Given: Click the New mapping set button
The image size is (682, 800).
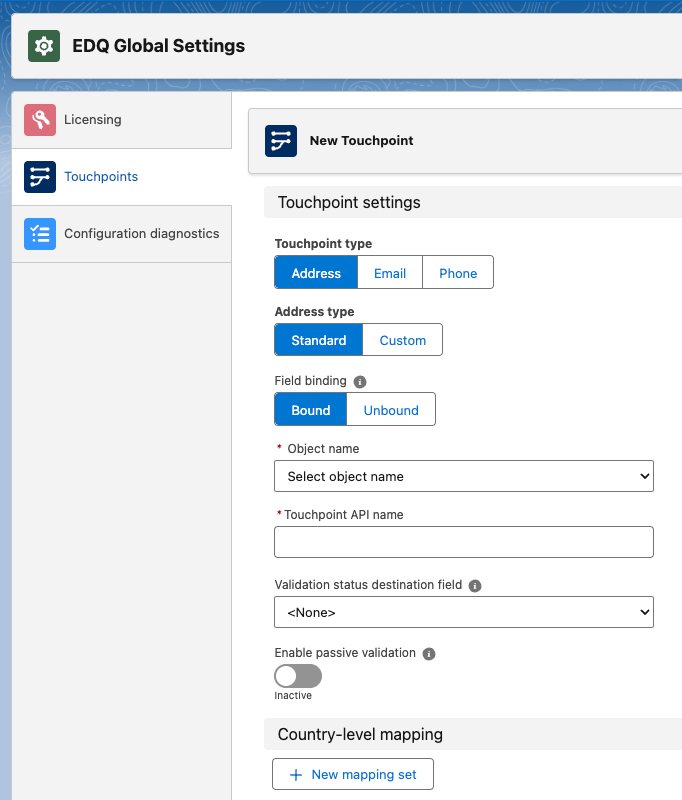Looking at the screenshot, I should (x=352, y=775).
